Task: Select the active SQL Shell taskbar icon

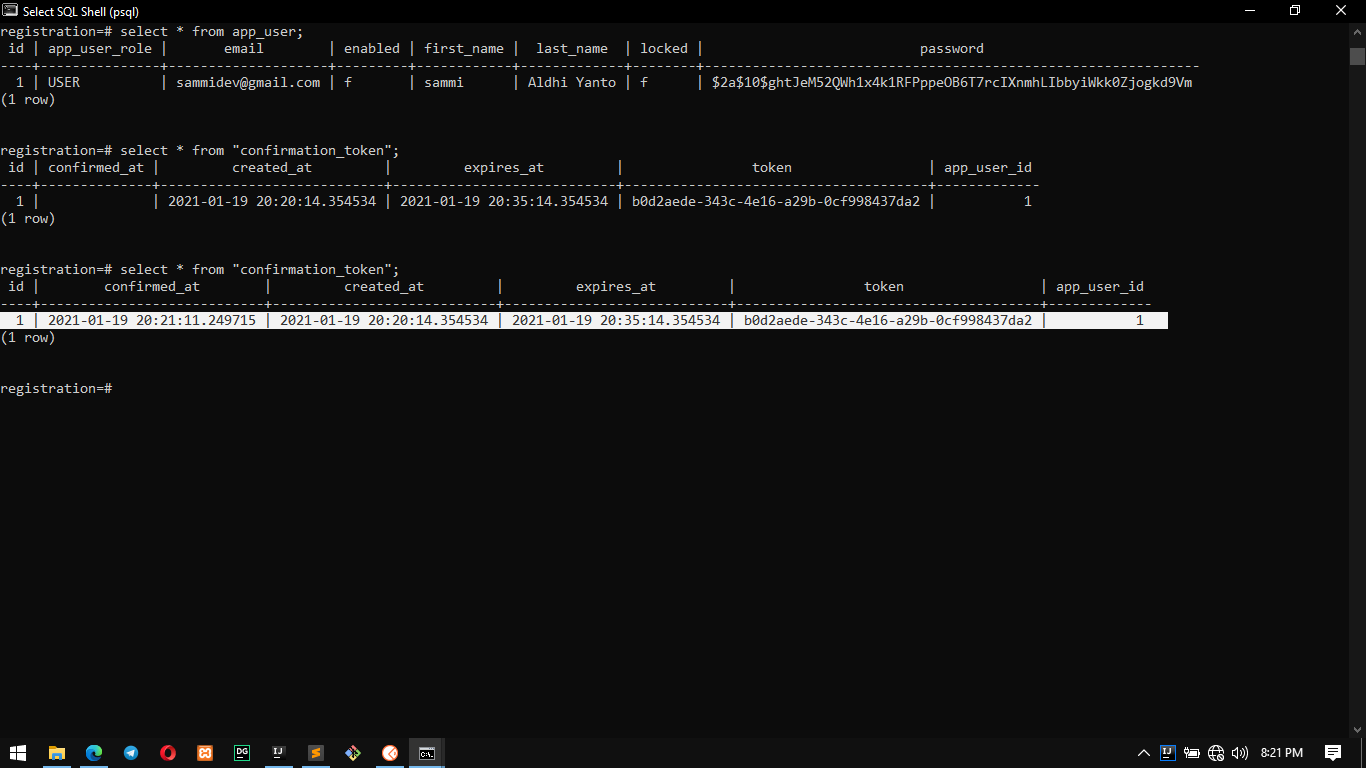Action: (x=426, y=753)
